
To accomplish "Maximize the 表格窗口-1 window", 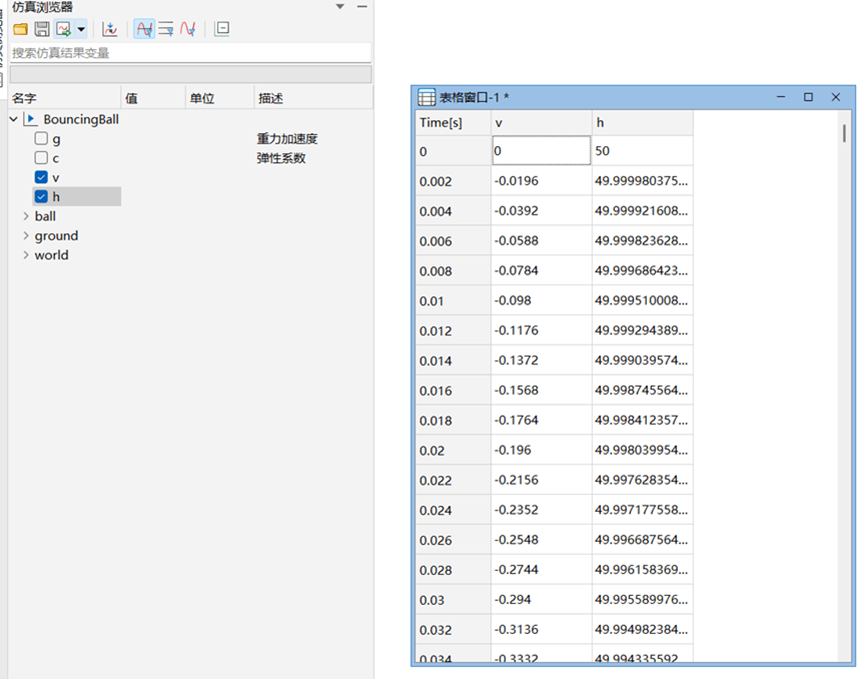I will point(808,97).
